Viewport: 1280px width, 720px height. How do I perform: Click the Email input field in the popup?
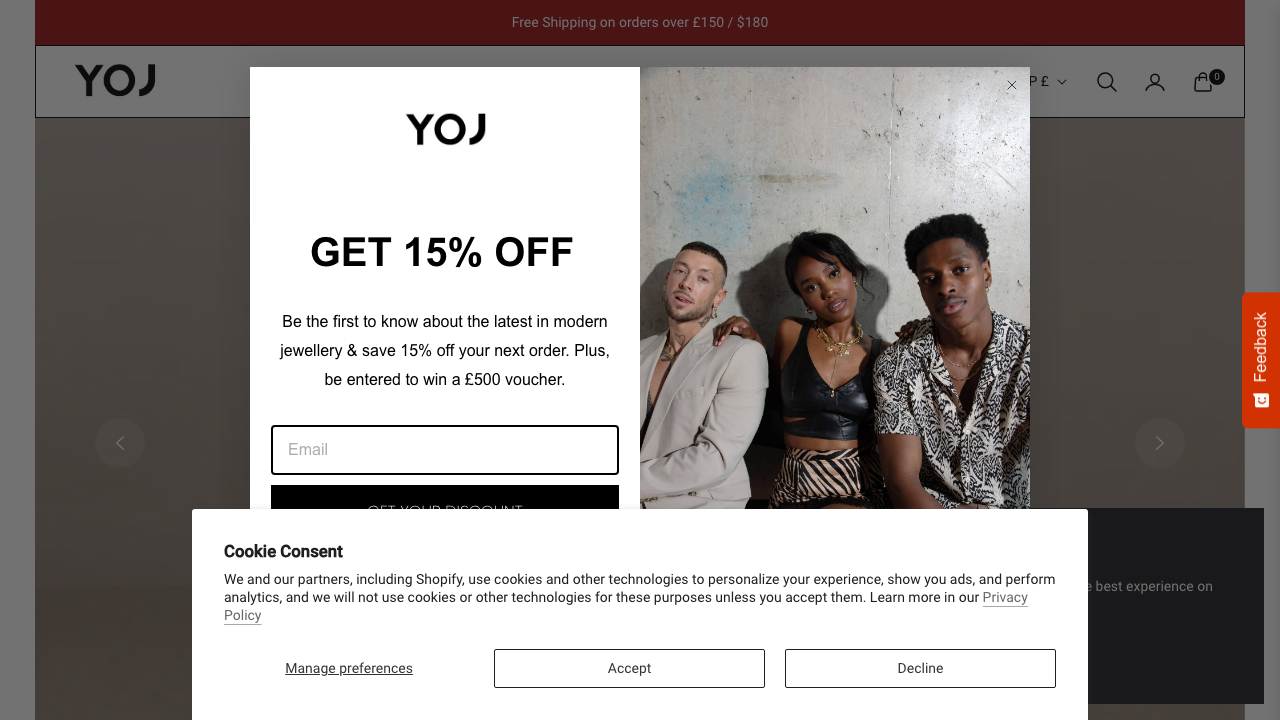(444, 450)
